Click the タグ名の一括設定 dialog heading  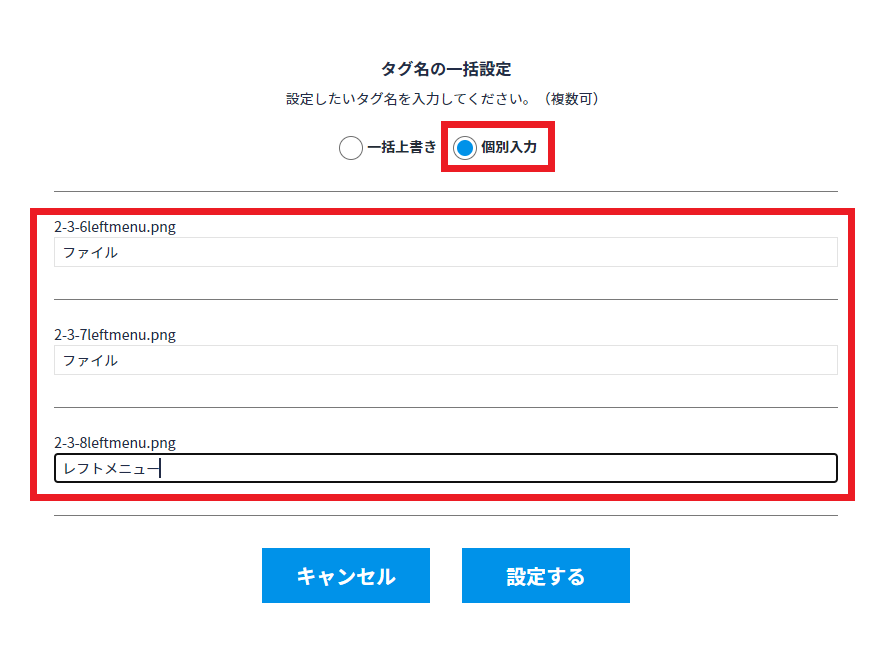pyautogui.click(x=446, y=69)
